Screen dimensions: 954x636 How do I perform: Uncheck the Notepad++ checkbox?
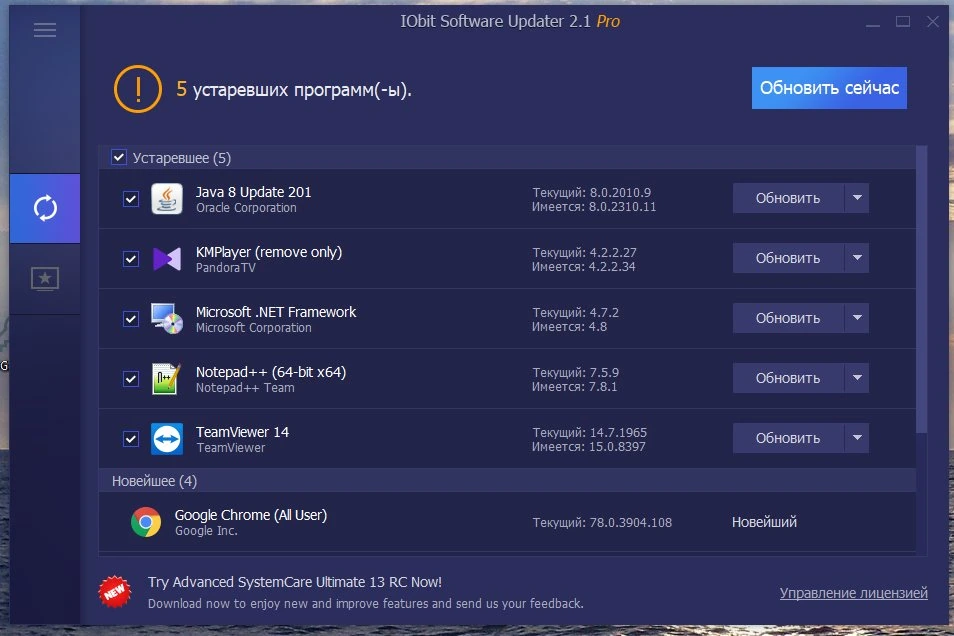coord(131,379)
